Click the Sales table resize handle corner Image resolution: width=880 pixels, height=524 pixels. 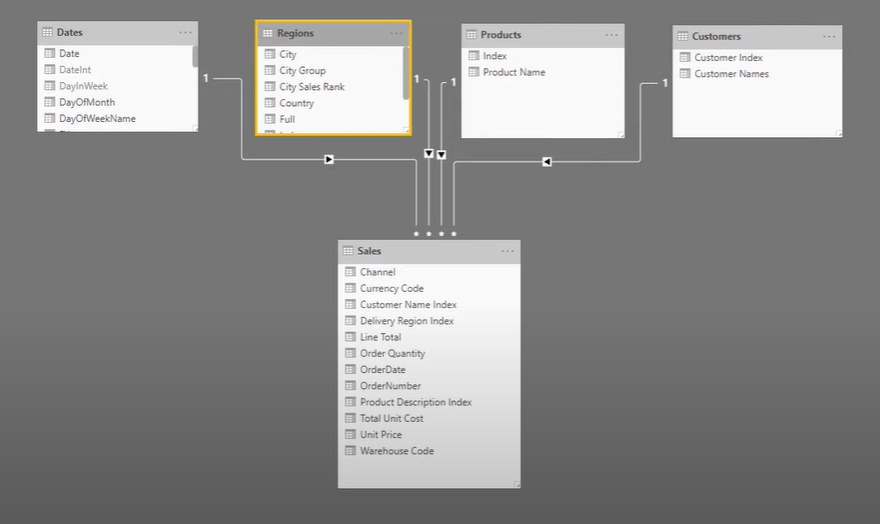(x=517, y=484)
